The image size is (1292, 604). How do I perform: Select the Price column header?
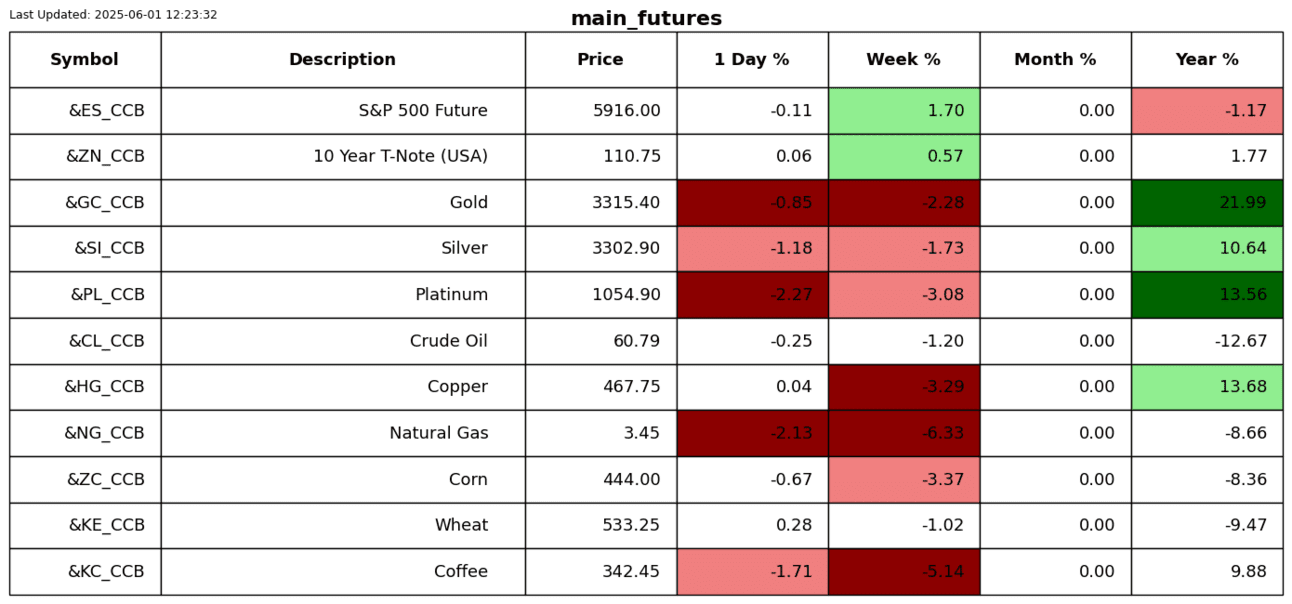point(600,60)
